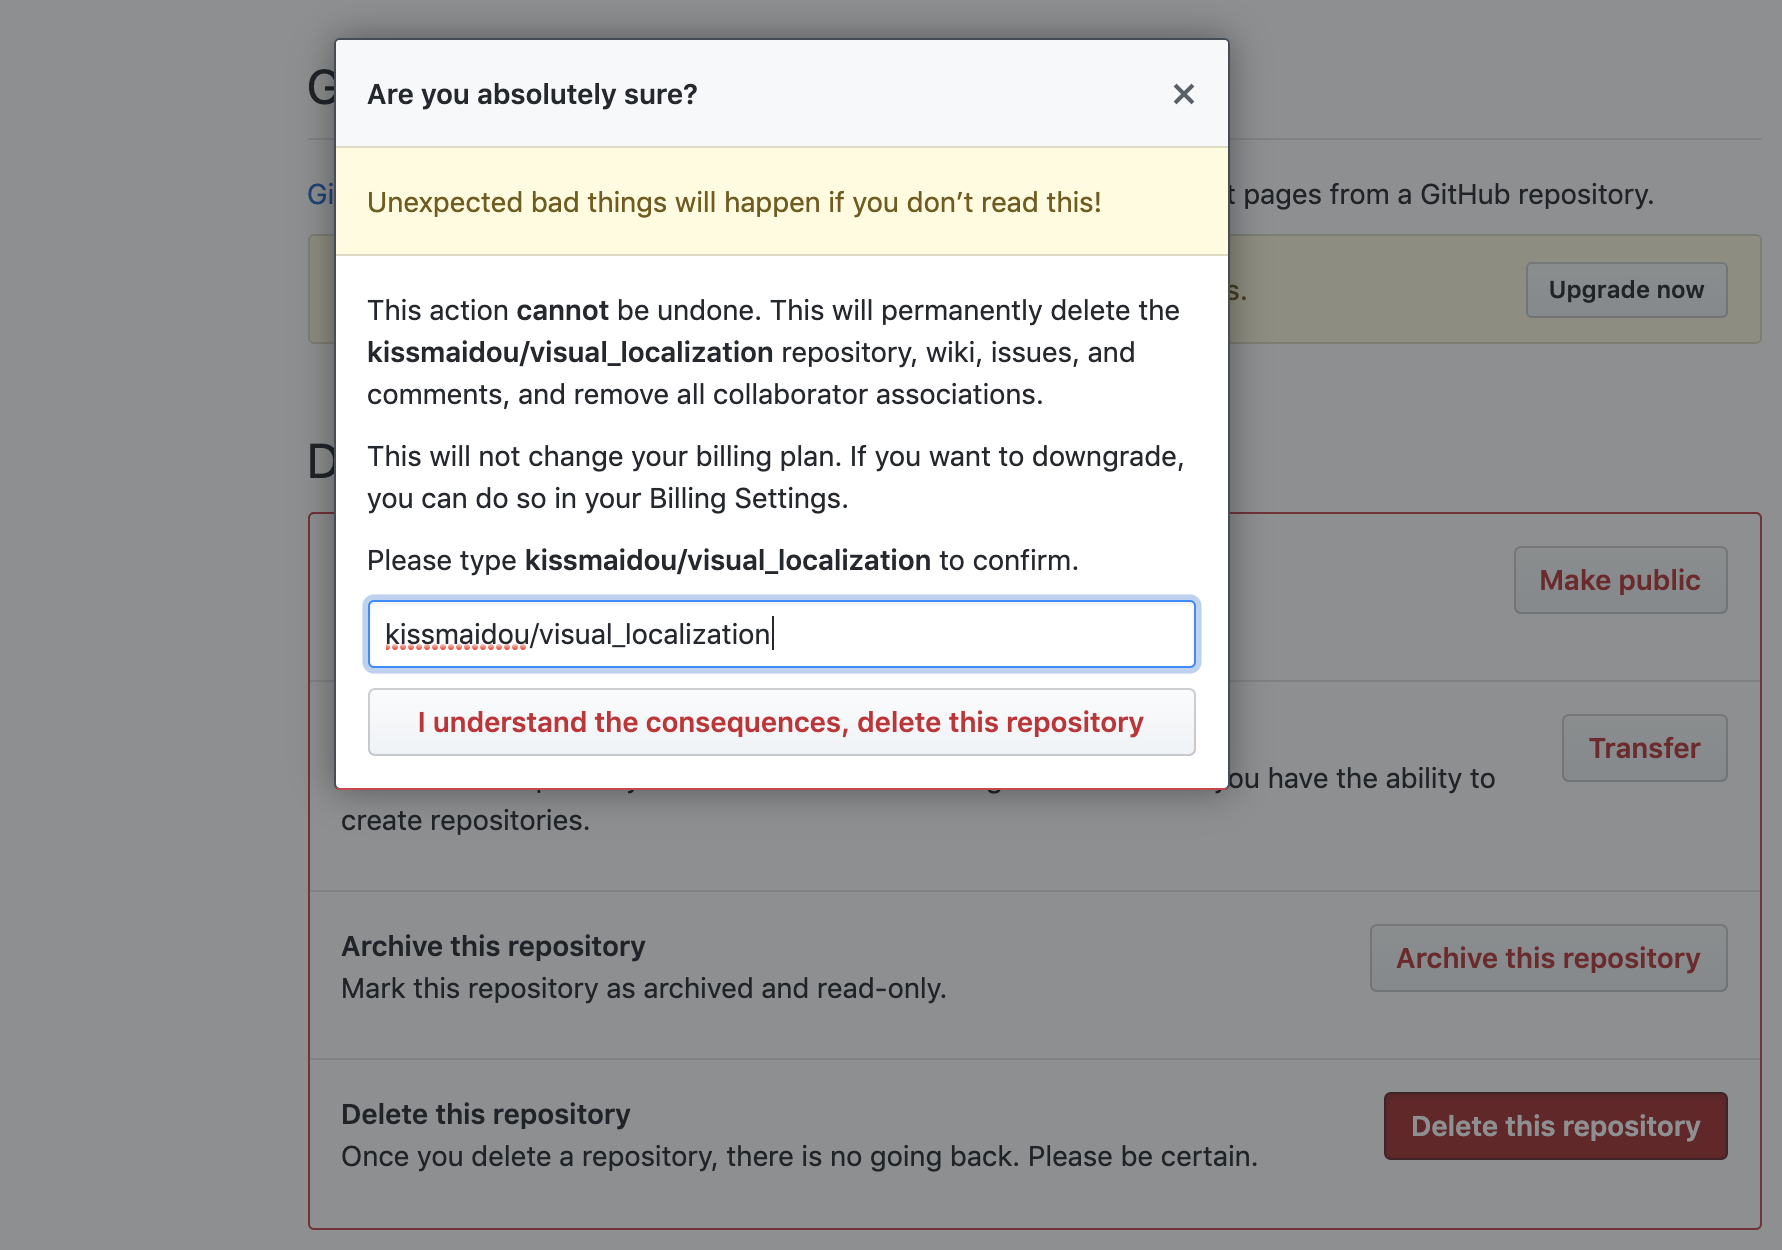Click the 'This will not change your billing plan' paragraph
This screenshot has width=1782, height=1250.
pyautogui.click(x=776, y=477)
